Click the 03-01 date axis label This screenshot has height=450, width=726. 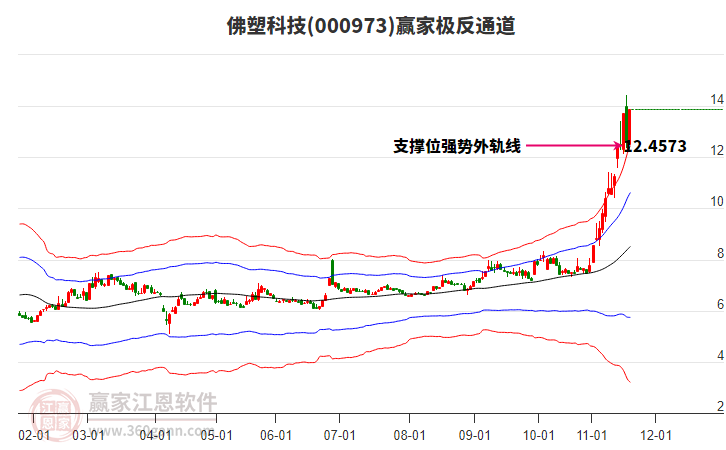click(x=88, y=436)
